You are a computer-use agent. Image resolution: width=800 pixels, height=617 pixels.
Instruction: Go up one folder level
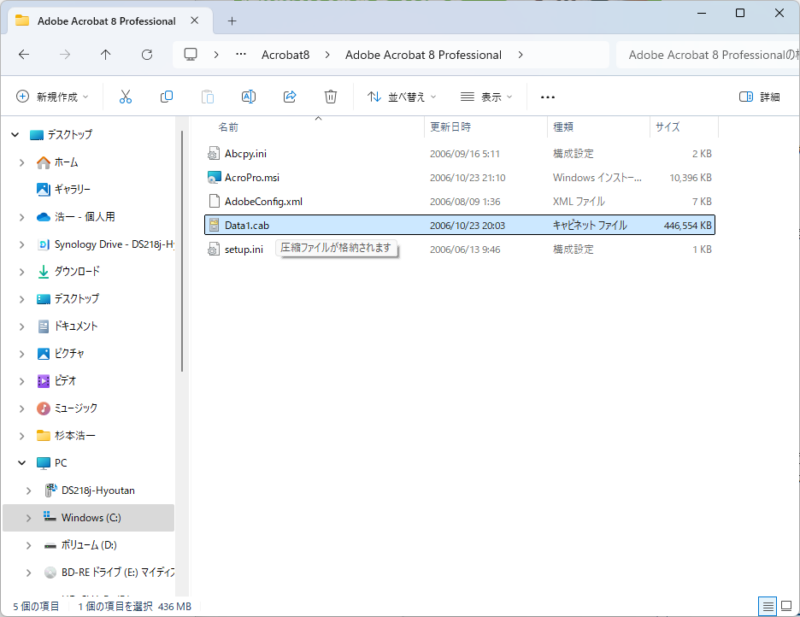click(106, 55)
